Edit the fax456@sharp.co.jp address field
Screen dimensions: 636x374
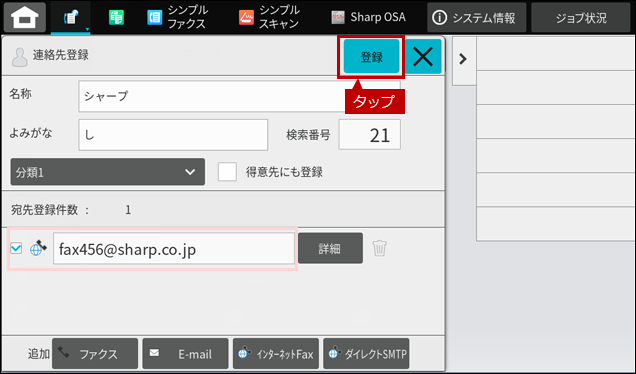(x=174, y=249)
